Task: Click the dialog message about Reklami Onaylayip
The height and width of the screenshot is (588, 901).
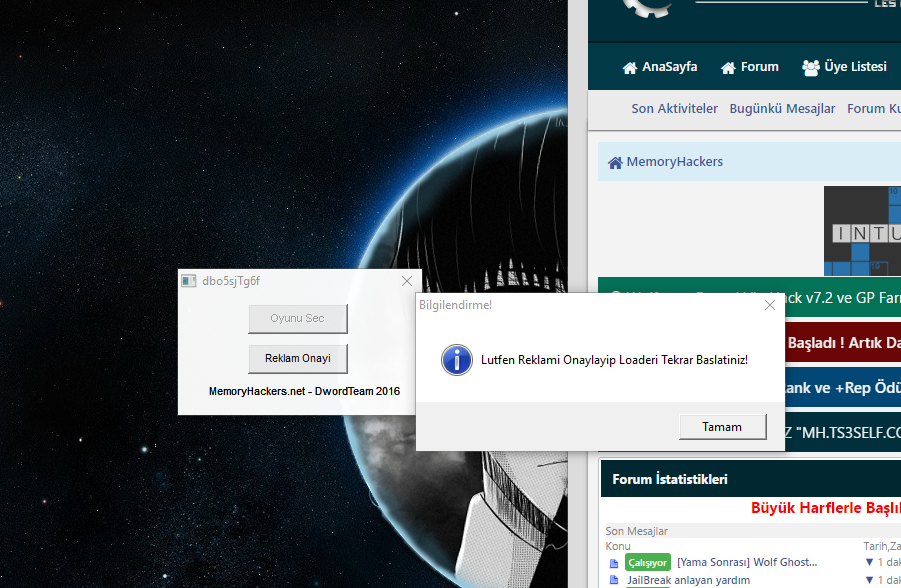Action: click(x=614, y=360)
